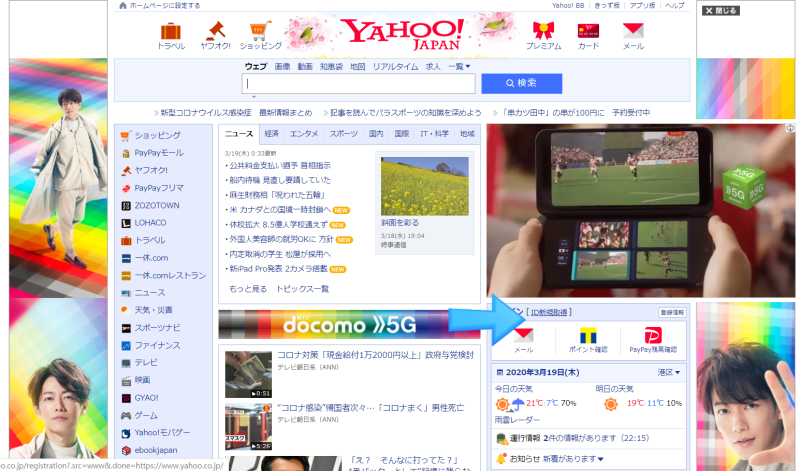This screenshot has height=471, width=800.
Task: Focus the main search input field
Action: point(359,84)
